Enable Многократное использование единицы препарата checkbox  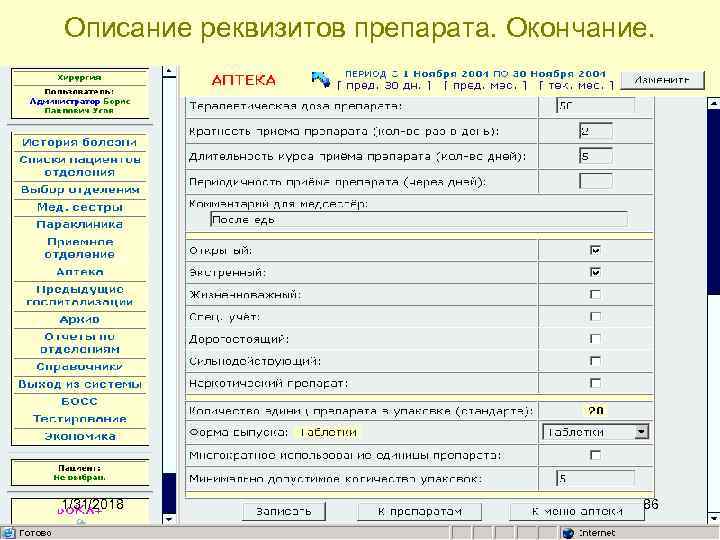click(x=595, y=455)
